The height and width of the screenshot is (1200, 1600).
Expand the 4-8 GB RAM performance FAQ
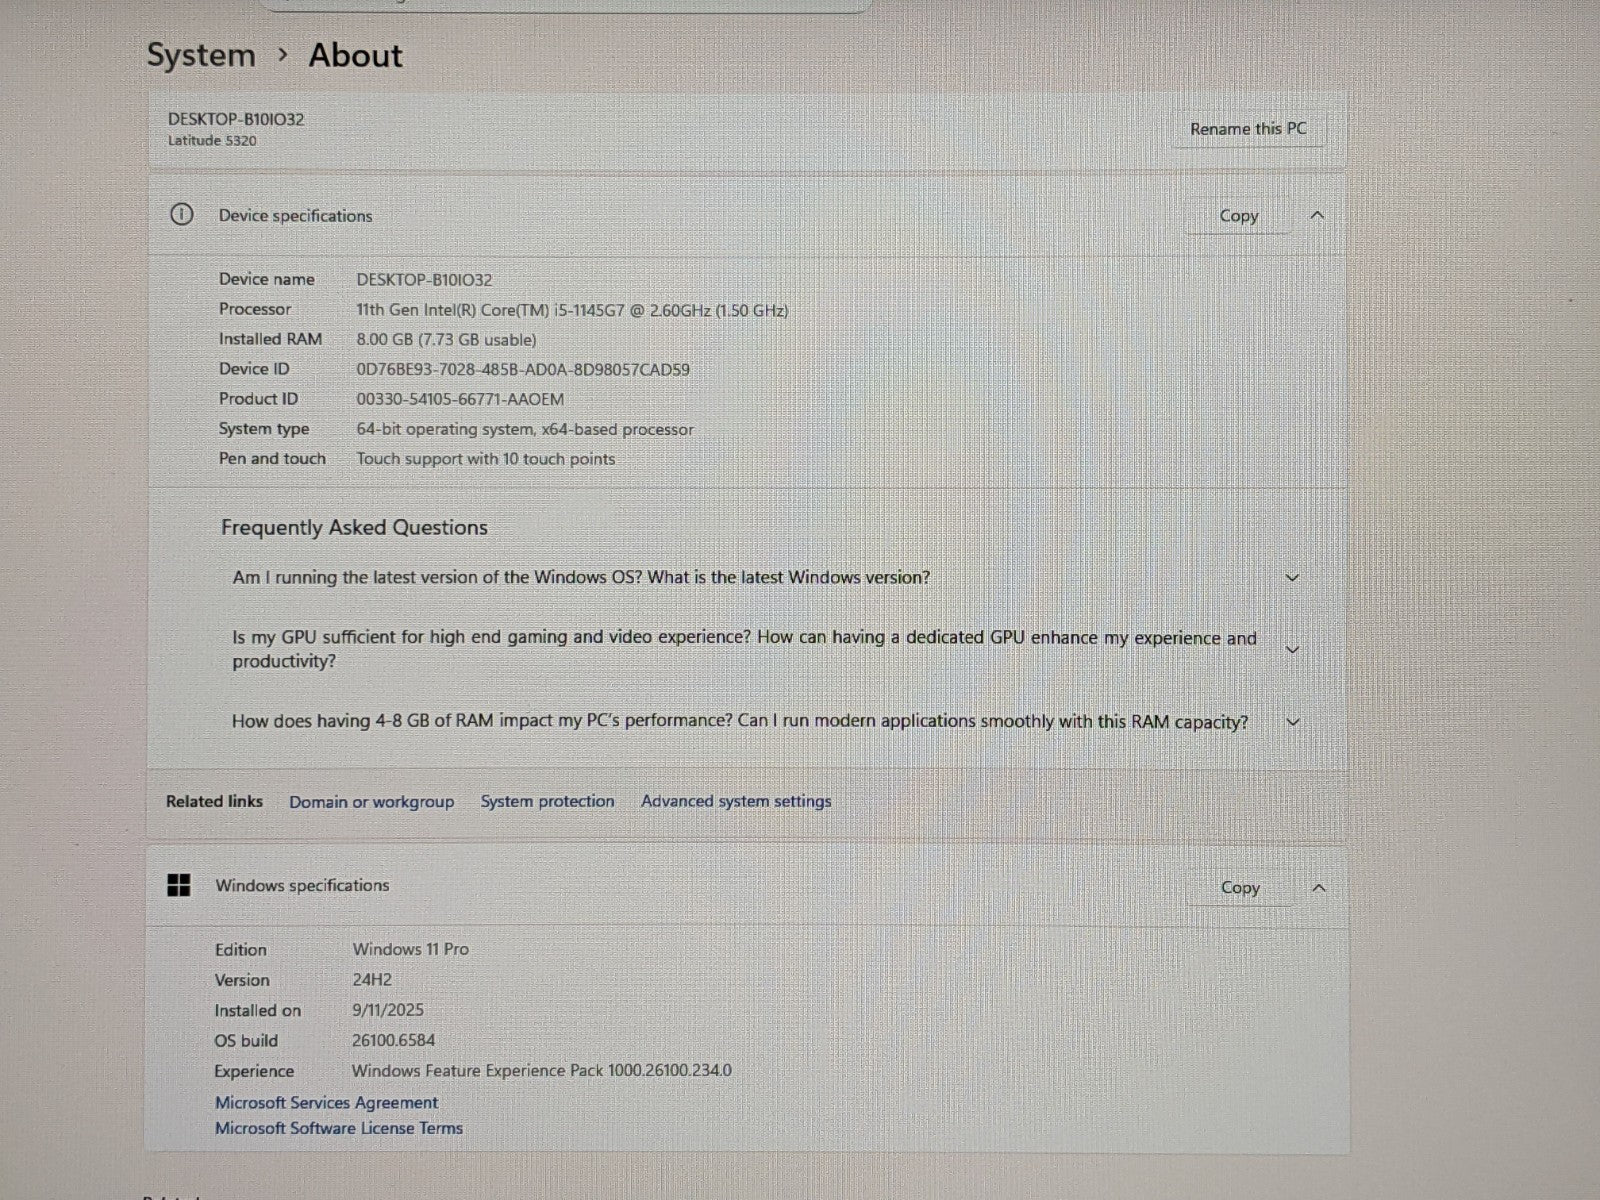click(x=1292, y=722)
